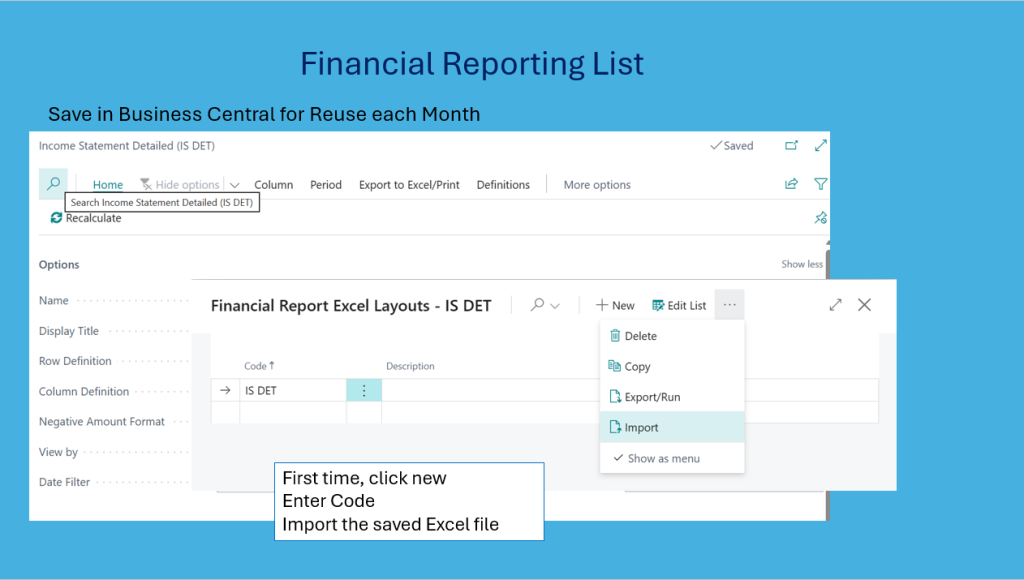
Task: Click the search magnifier icon in Income Statement
Action: point(53,184)
